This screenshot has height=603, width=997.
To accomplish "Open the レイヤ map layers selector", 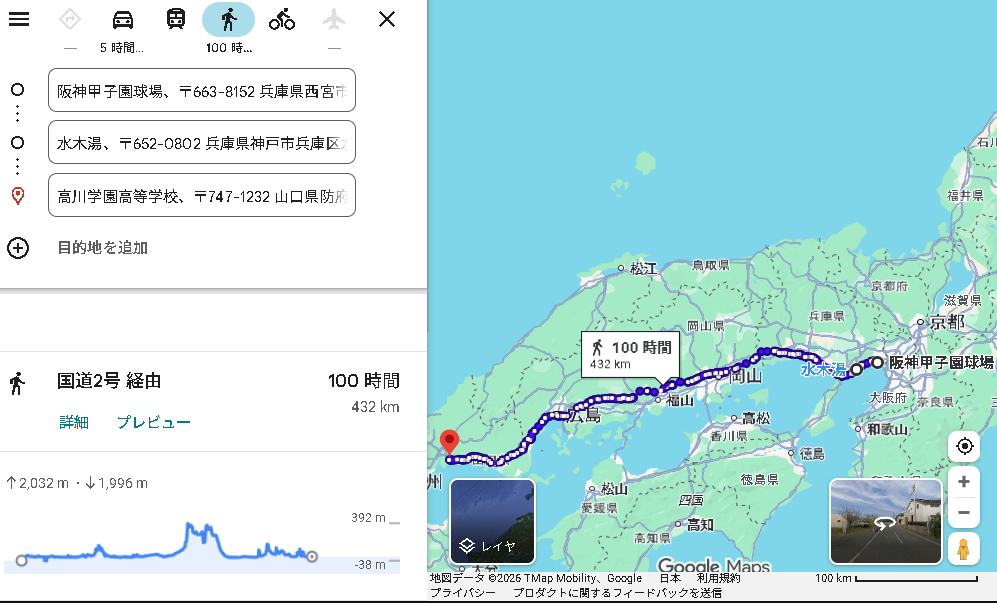I will [492, 521].
